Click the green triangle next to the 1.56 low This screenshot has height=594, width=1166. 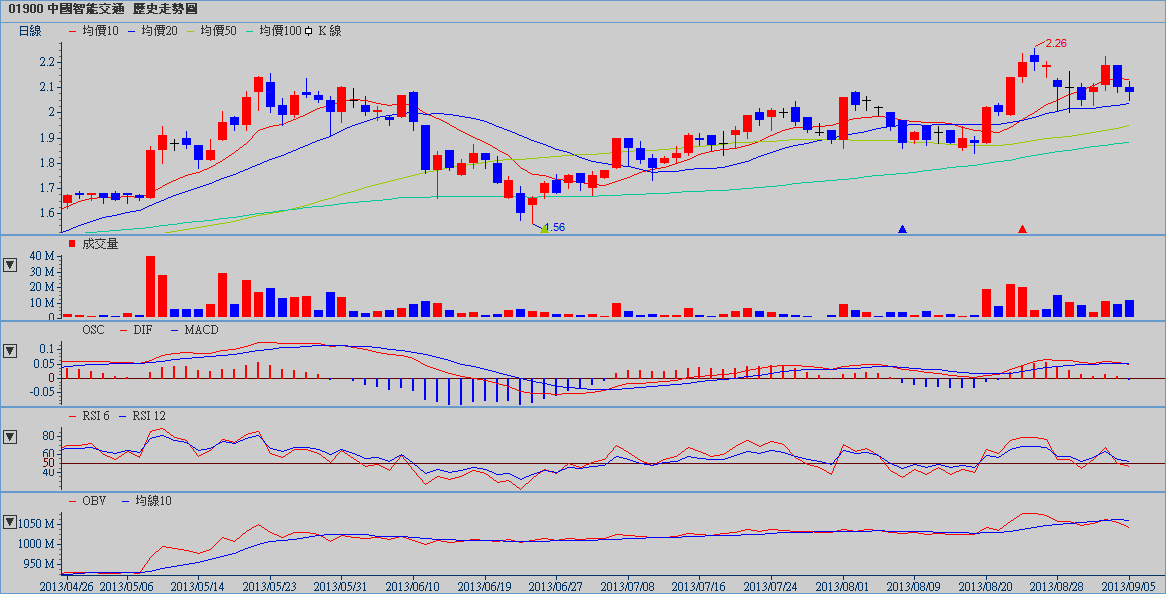[543, 229]
